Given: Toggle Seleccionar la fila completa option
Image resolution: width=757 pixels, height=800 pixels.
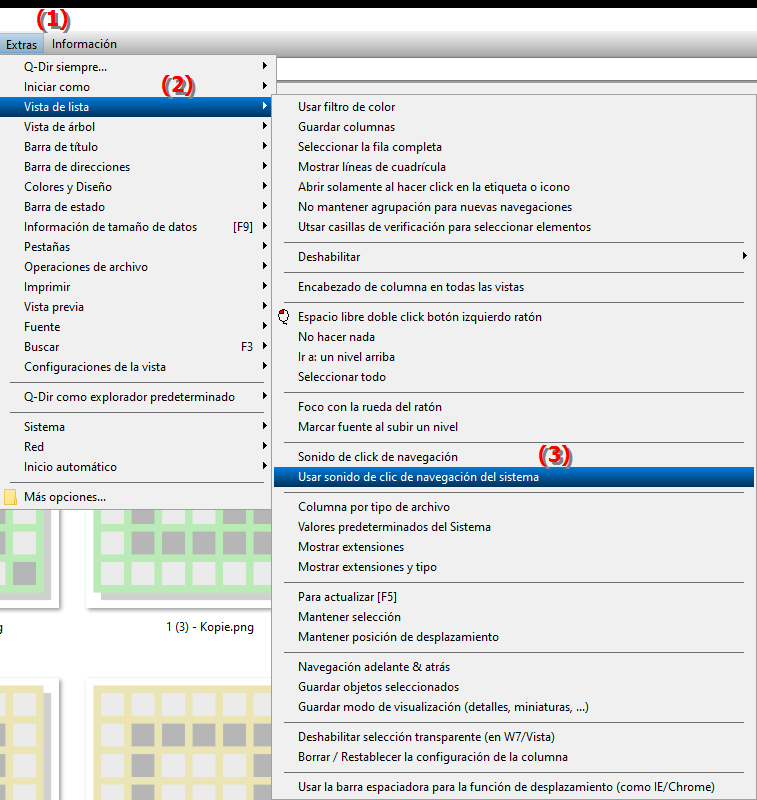Looking at the screenshot, I should [369, 147].
